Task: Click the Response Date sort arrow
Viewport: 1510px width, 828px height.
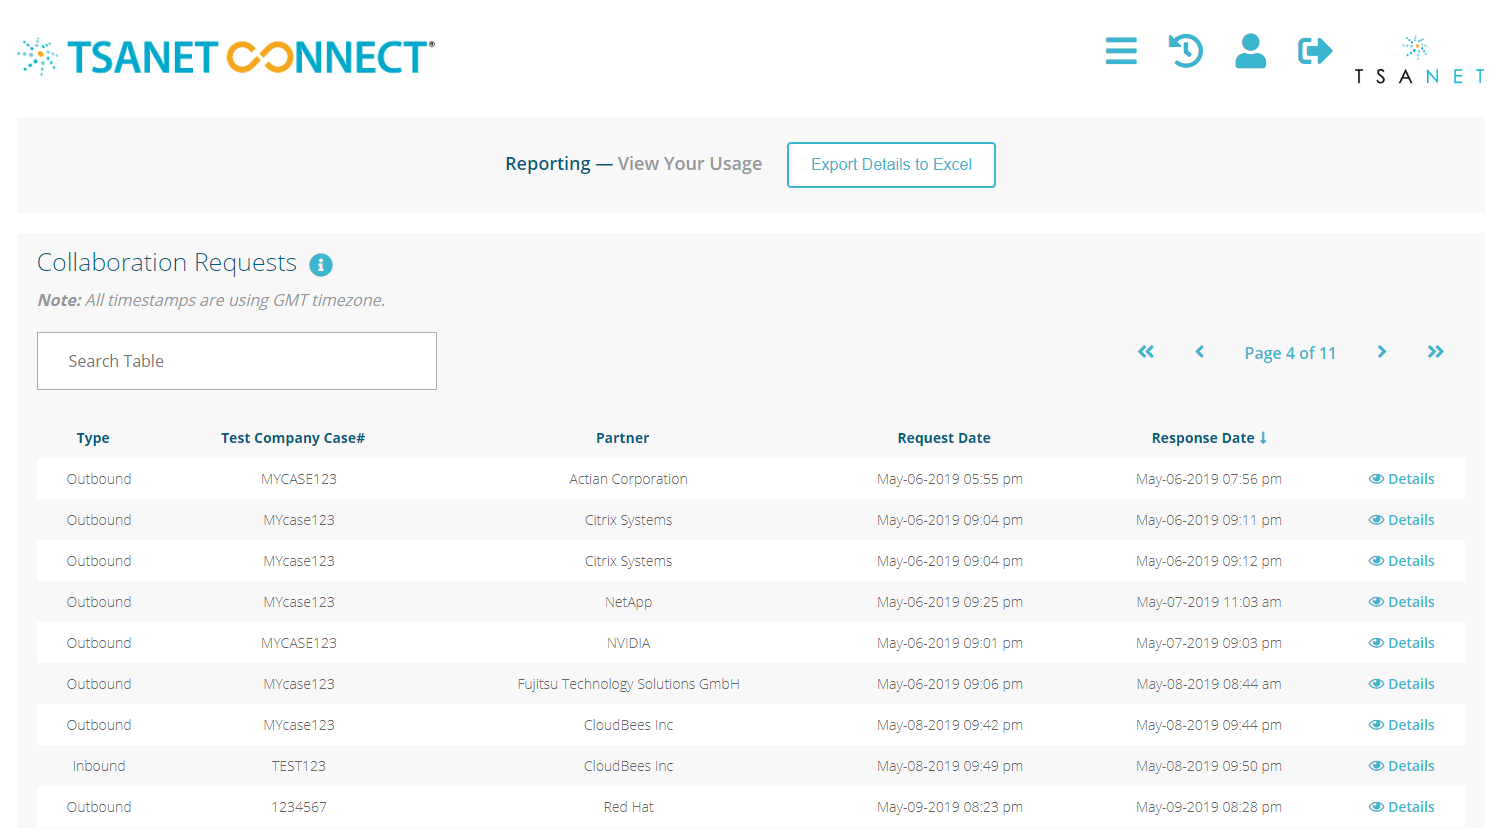Action: point(1263,438)
